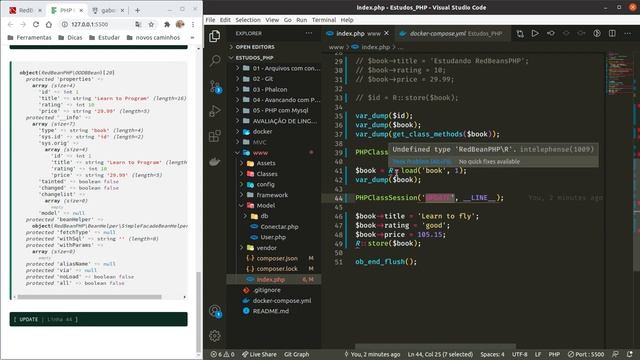Click the browser page horizontal scrollbar

(x=90, y=297)
